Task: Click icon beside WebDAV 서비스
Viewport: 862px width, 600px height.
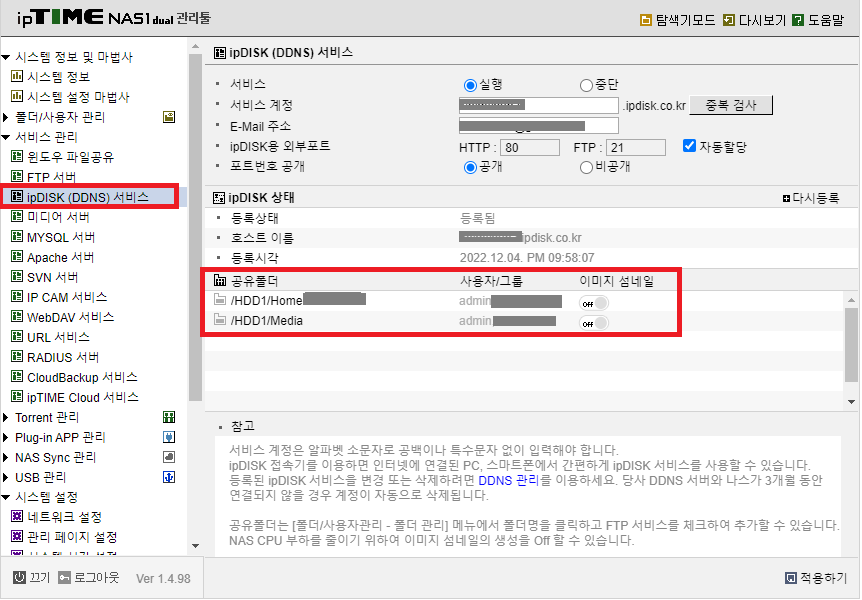Action: click(17, 317)
